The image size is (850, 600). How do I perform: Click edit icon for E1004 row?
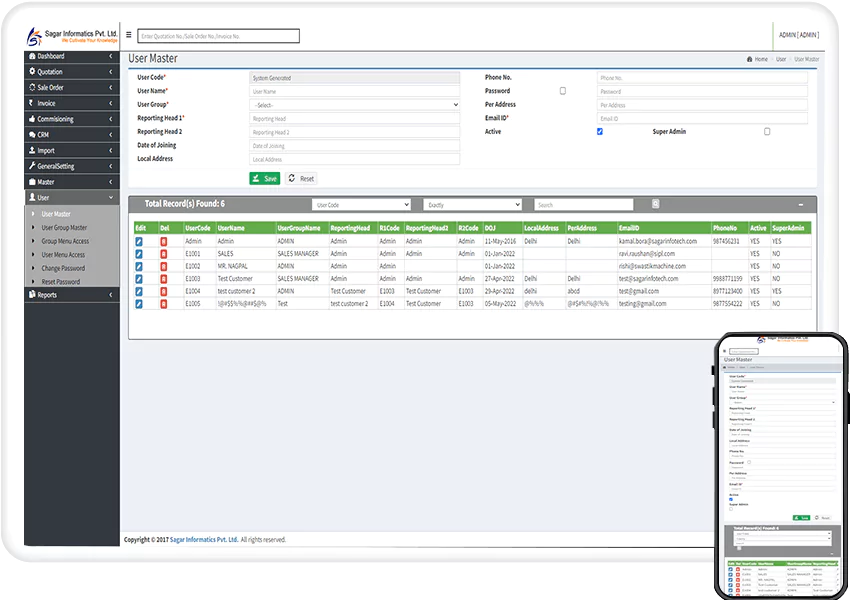[139, 291]
